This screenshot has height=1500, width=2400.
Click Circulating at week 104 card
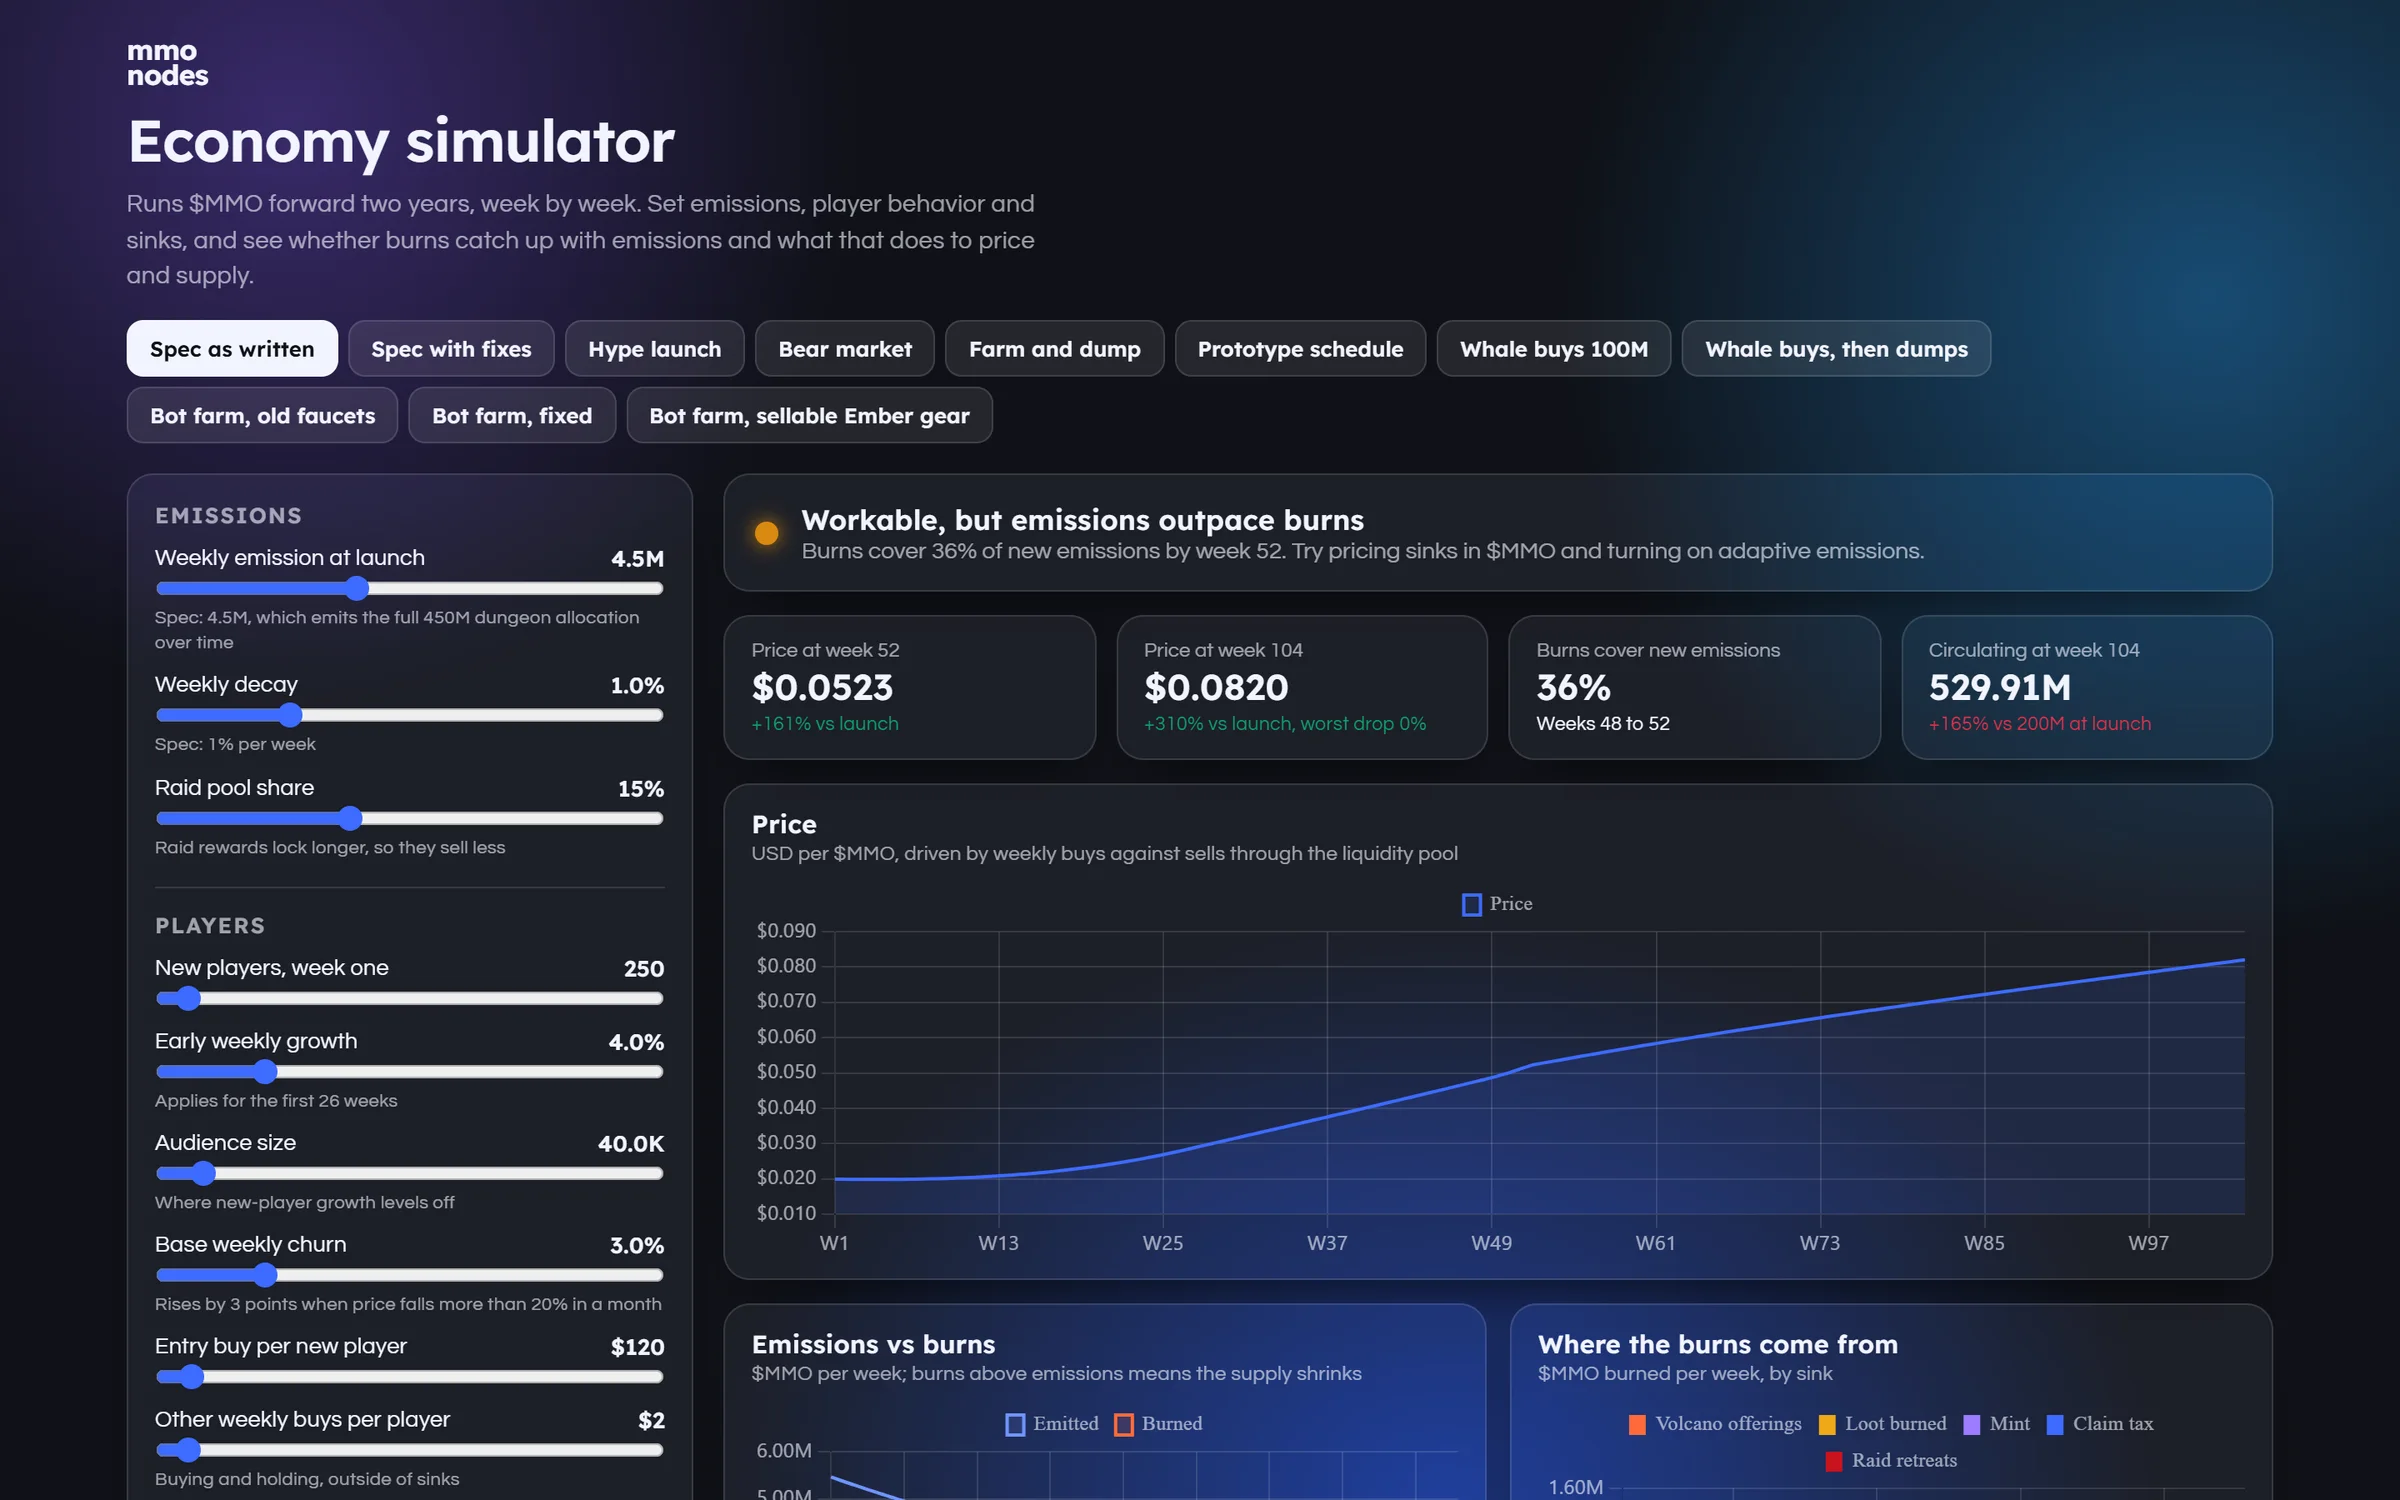point(2087,687)
